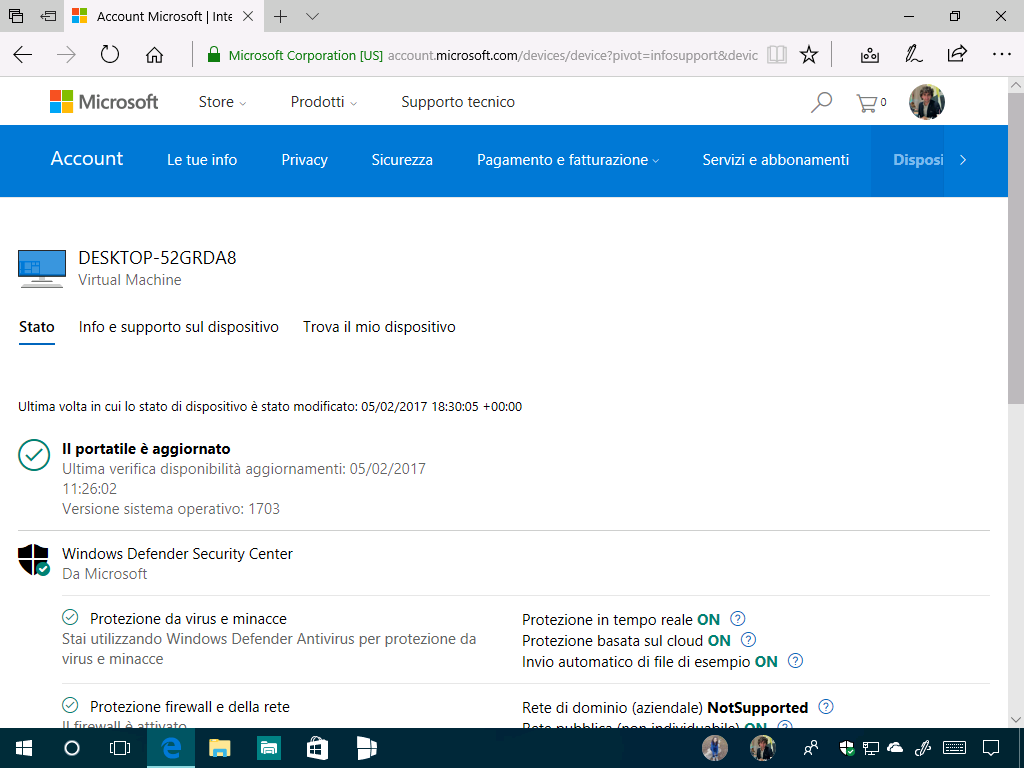
Task: Switch to Info e supporto sul dispositivo tab
Action: (178, 327)
